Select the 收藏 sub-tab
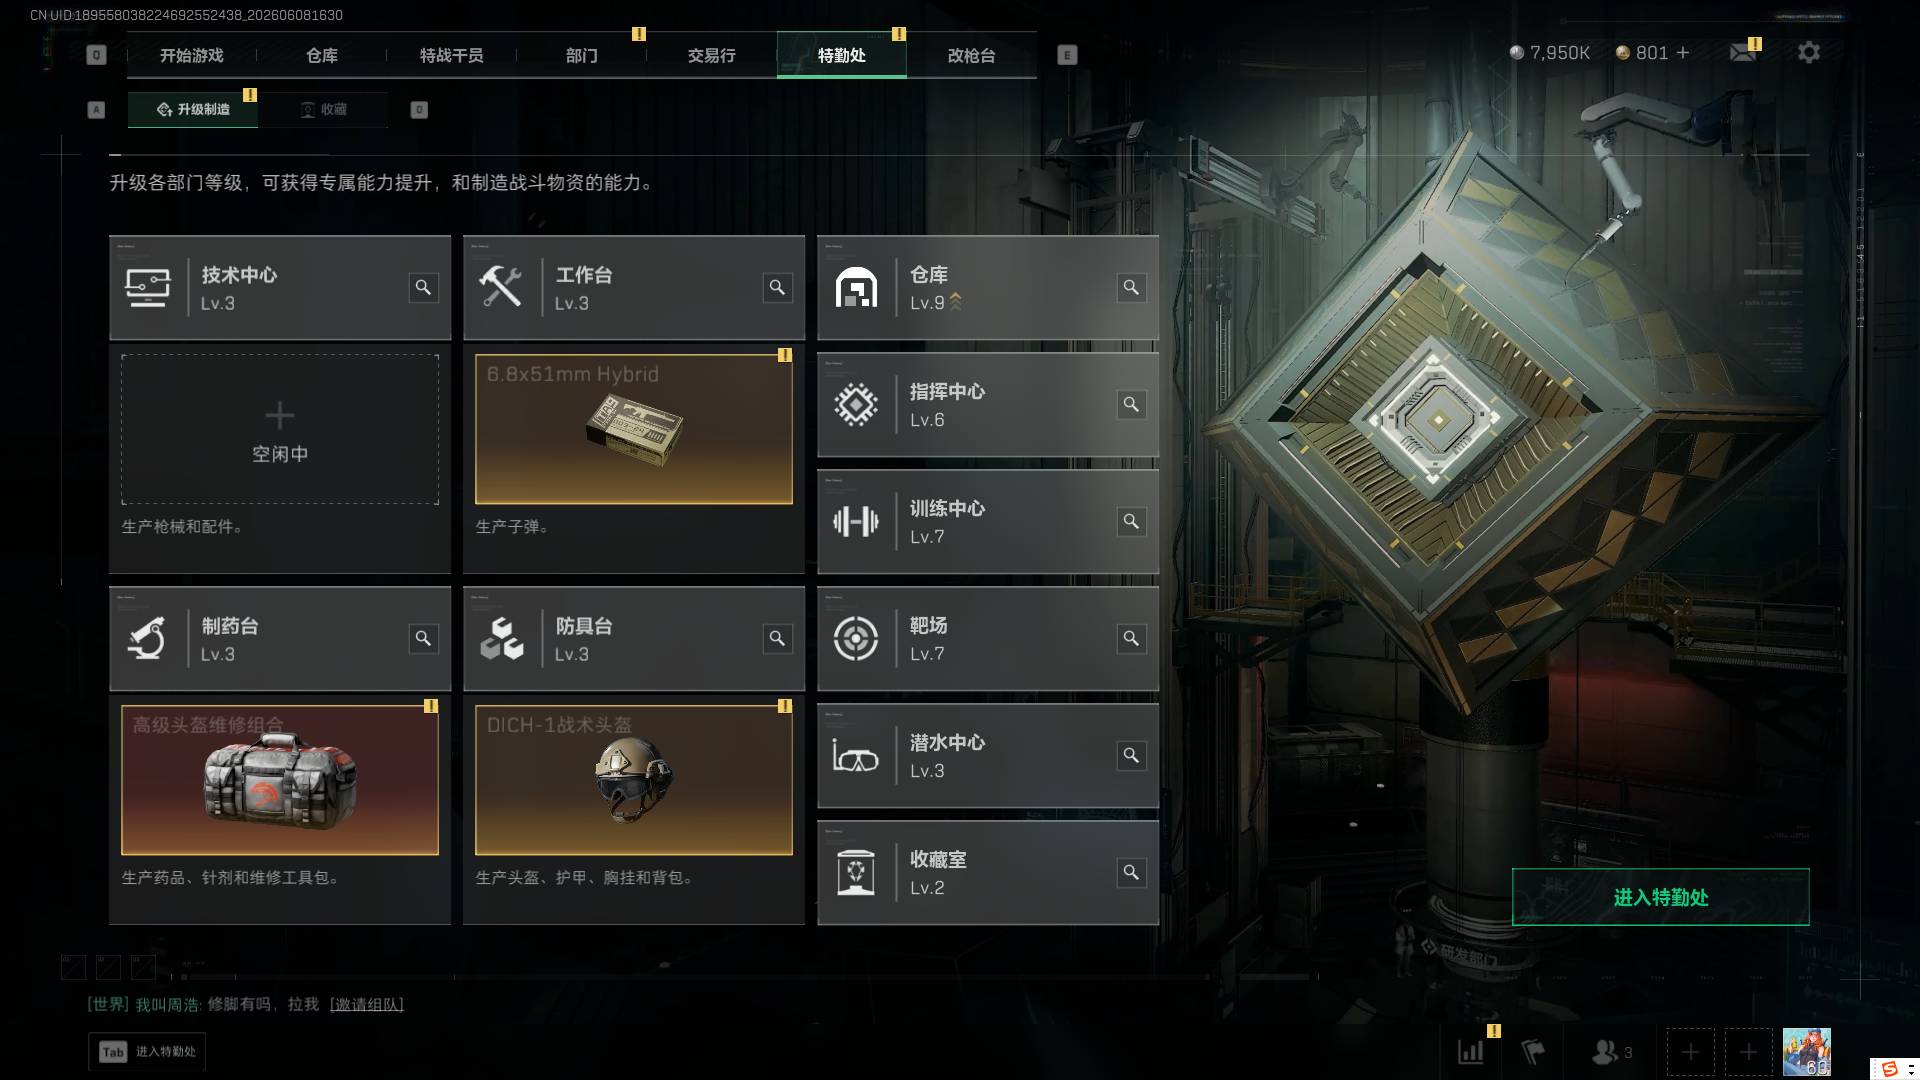 (x=323, y=109)
